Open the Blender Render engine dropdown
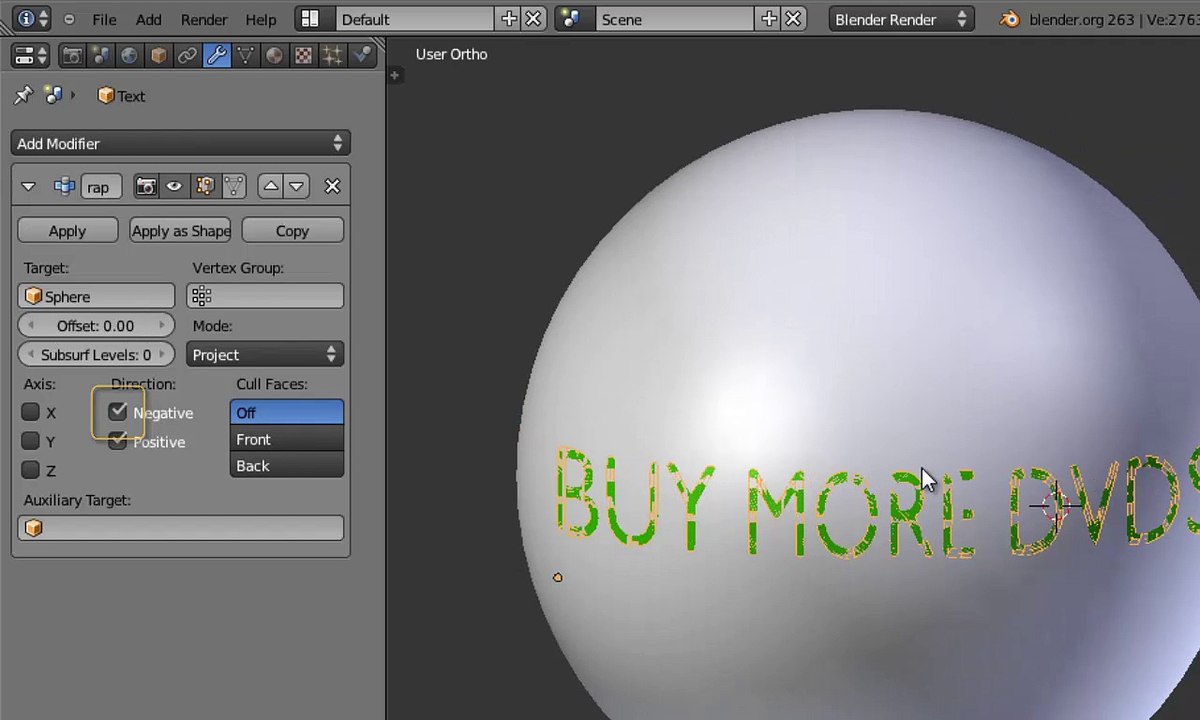Viewport: 1200px width, 720px height. (901, 19)
